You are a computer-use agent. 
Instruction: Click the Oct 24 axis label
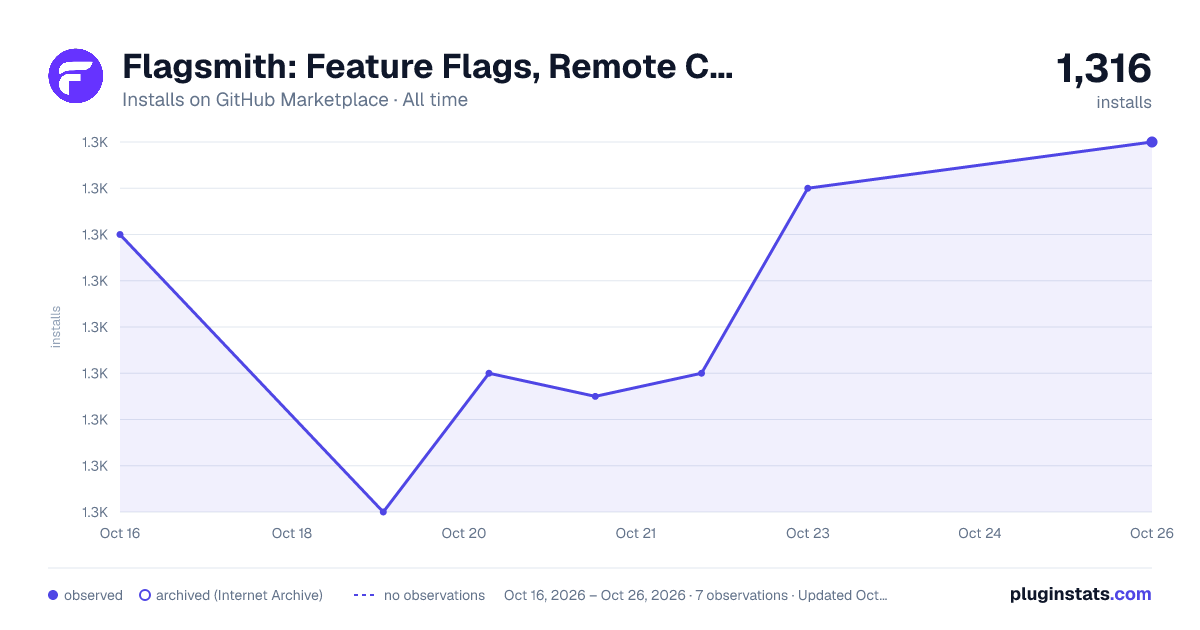(980, 533)
